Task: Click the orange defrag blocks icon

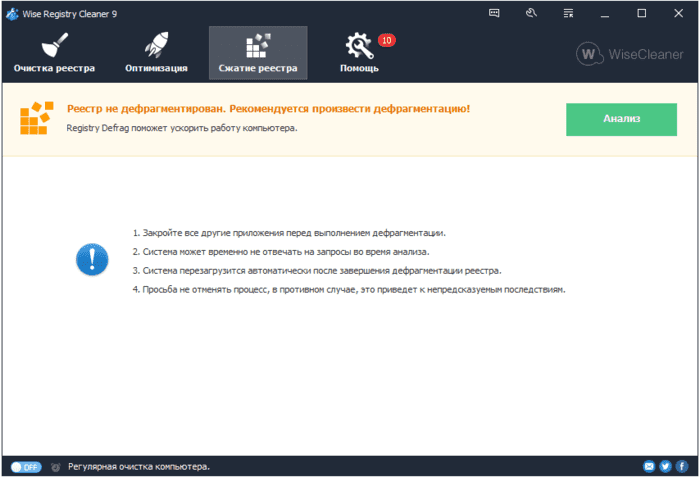Action: tap(36, 118)
